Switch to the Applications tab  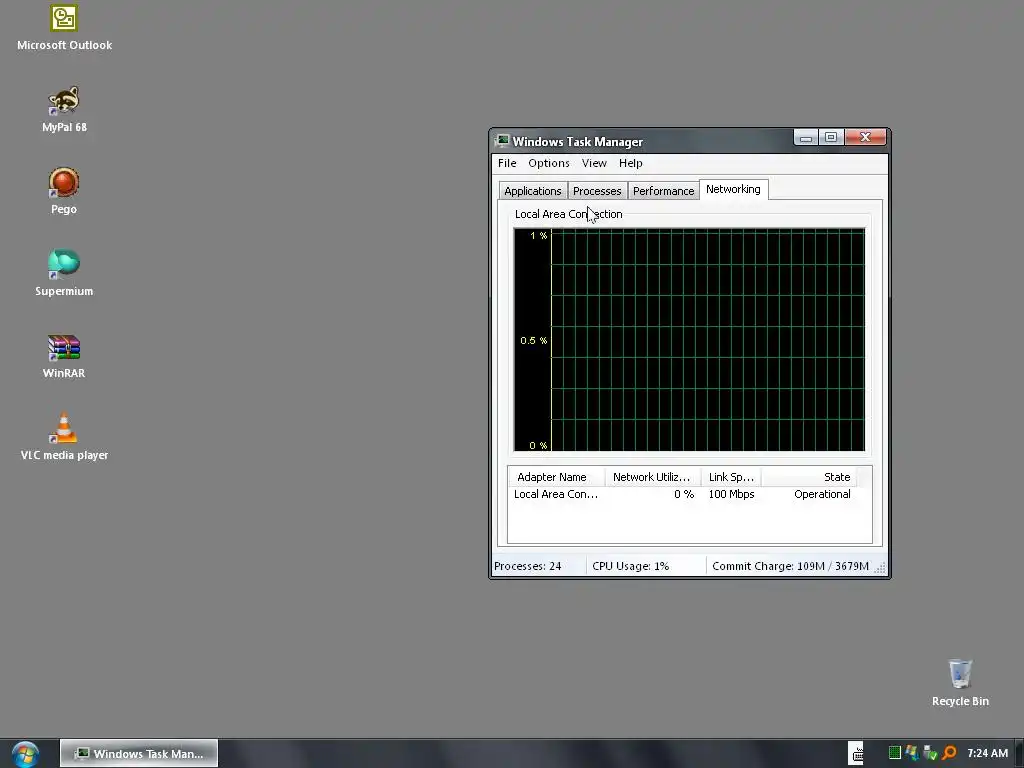(x=533, y=191)
